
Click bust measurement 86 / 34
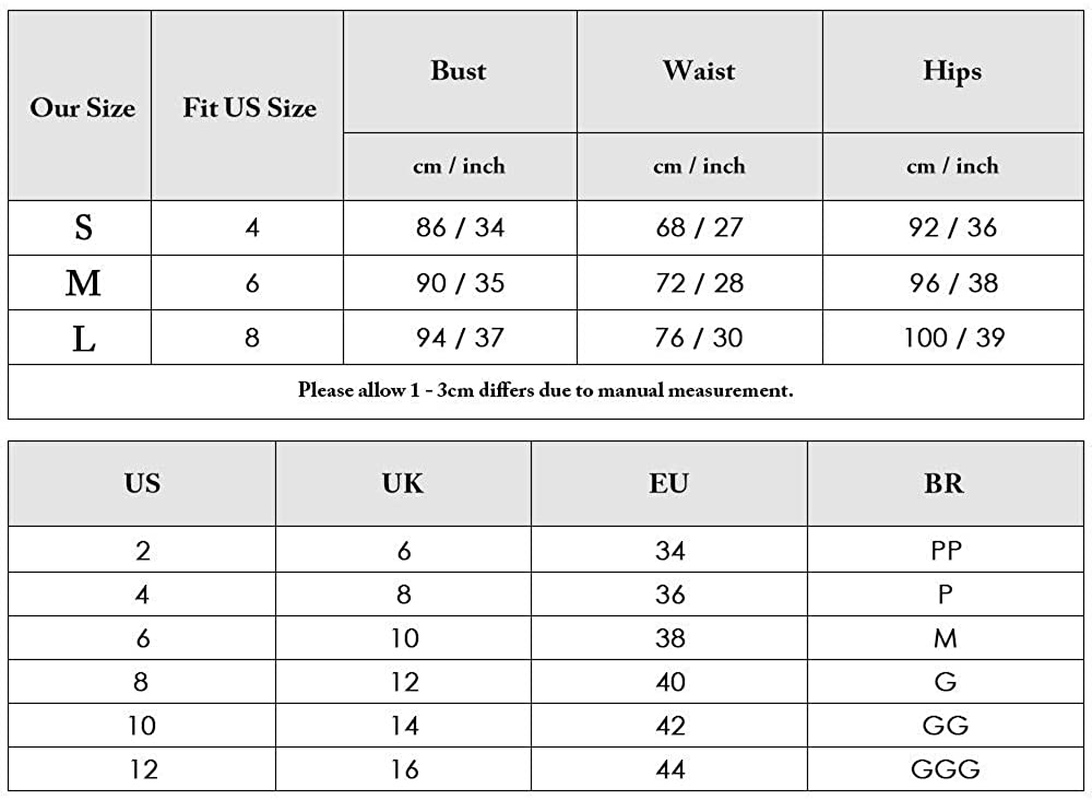pyautogui.click(x=460, y=228)
